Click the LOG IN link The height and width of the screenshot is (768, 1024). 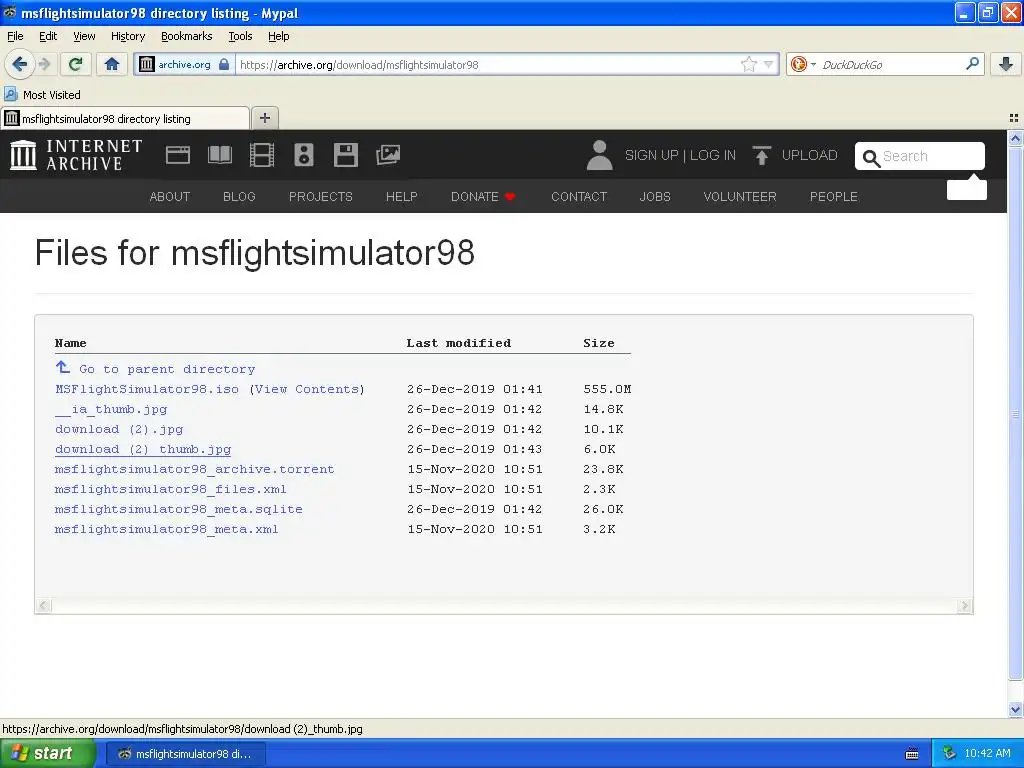click(x=712, y=155)
